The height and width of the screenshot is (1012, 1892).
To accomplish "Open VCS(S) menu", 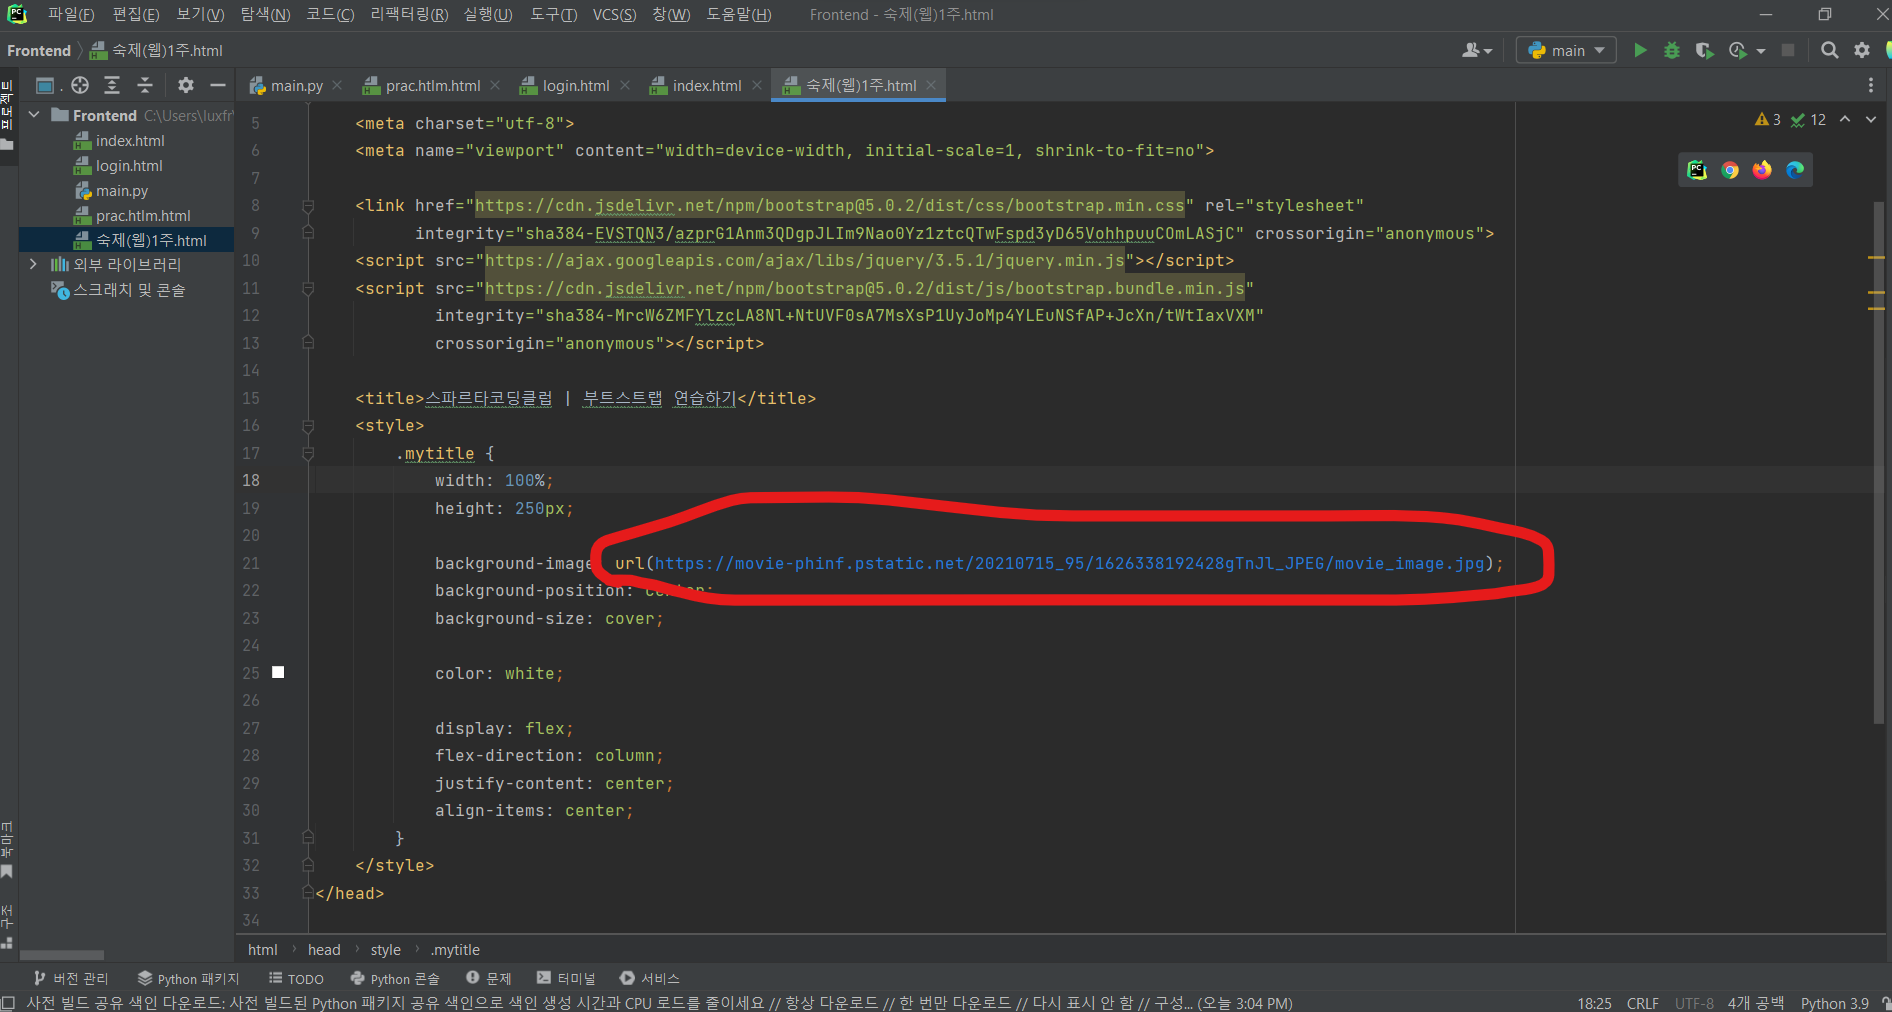I will (614, 14).
